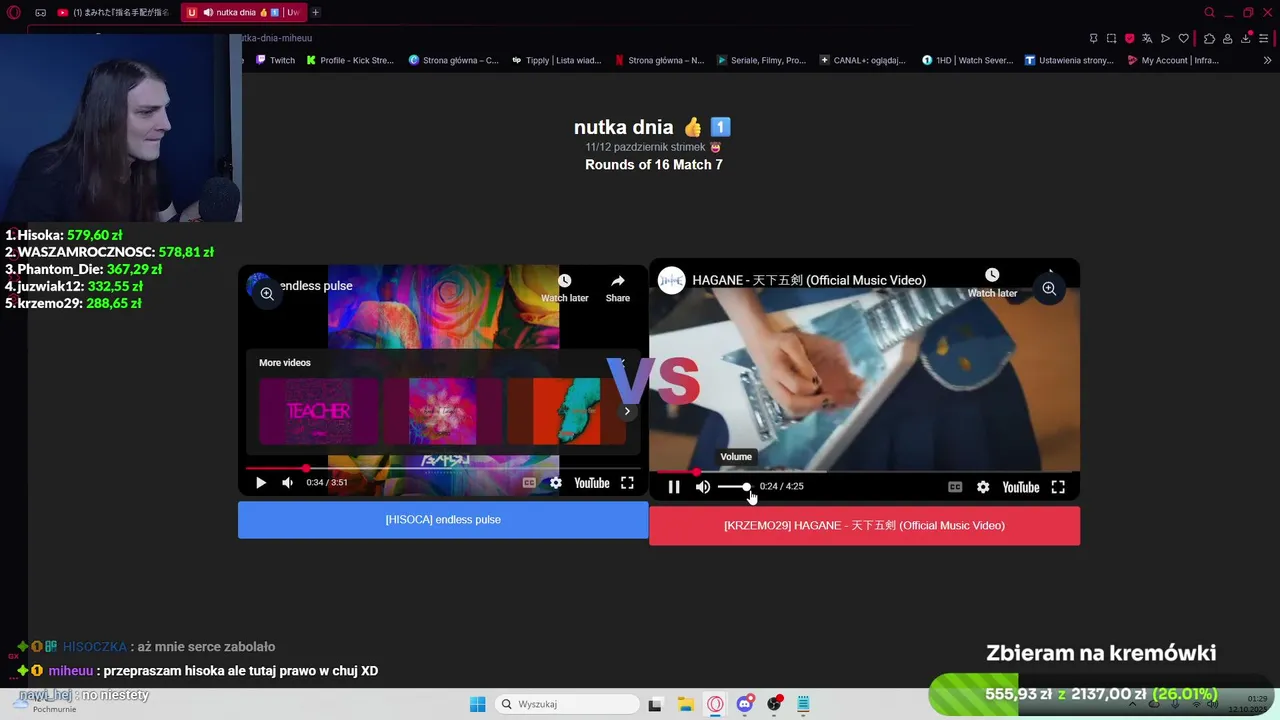Viewport: 1280px width, 720px height.
Task: Zoom the HAGANE video magnifier
Action: click(1049, 288)
